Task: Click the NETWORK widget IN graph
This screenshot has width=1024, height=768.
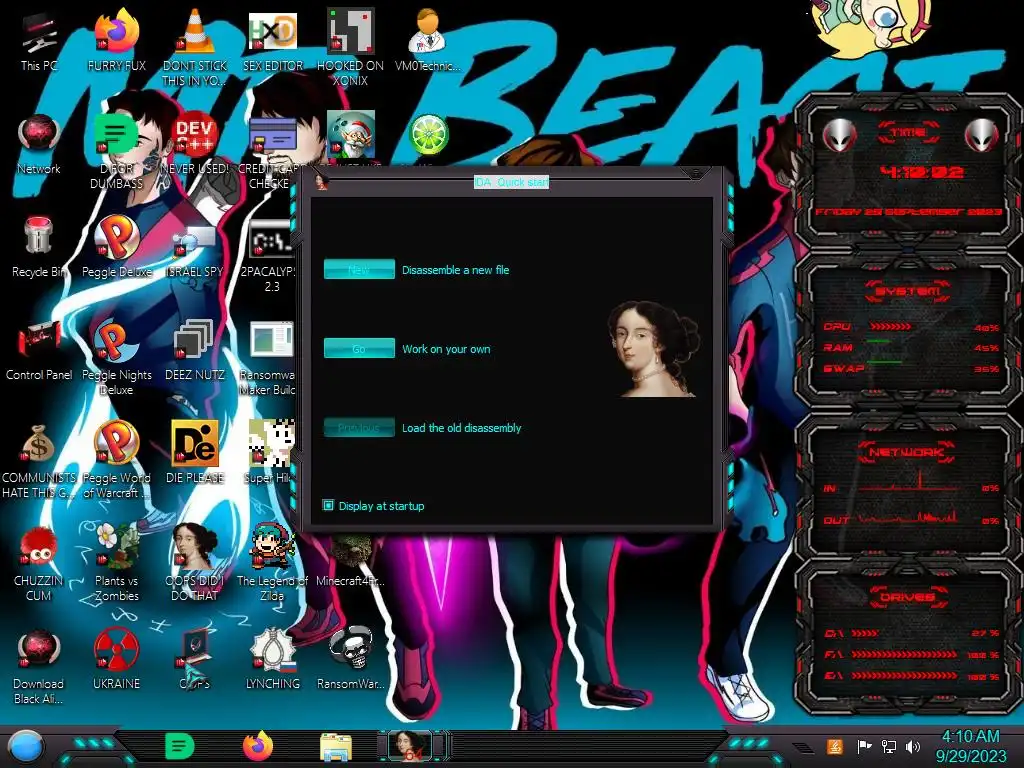Action: 908,483
